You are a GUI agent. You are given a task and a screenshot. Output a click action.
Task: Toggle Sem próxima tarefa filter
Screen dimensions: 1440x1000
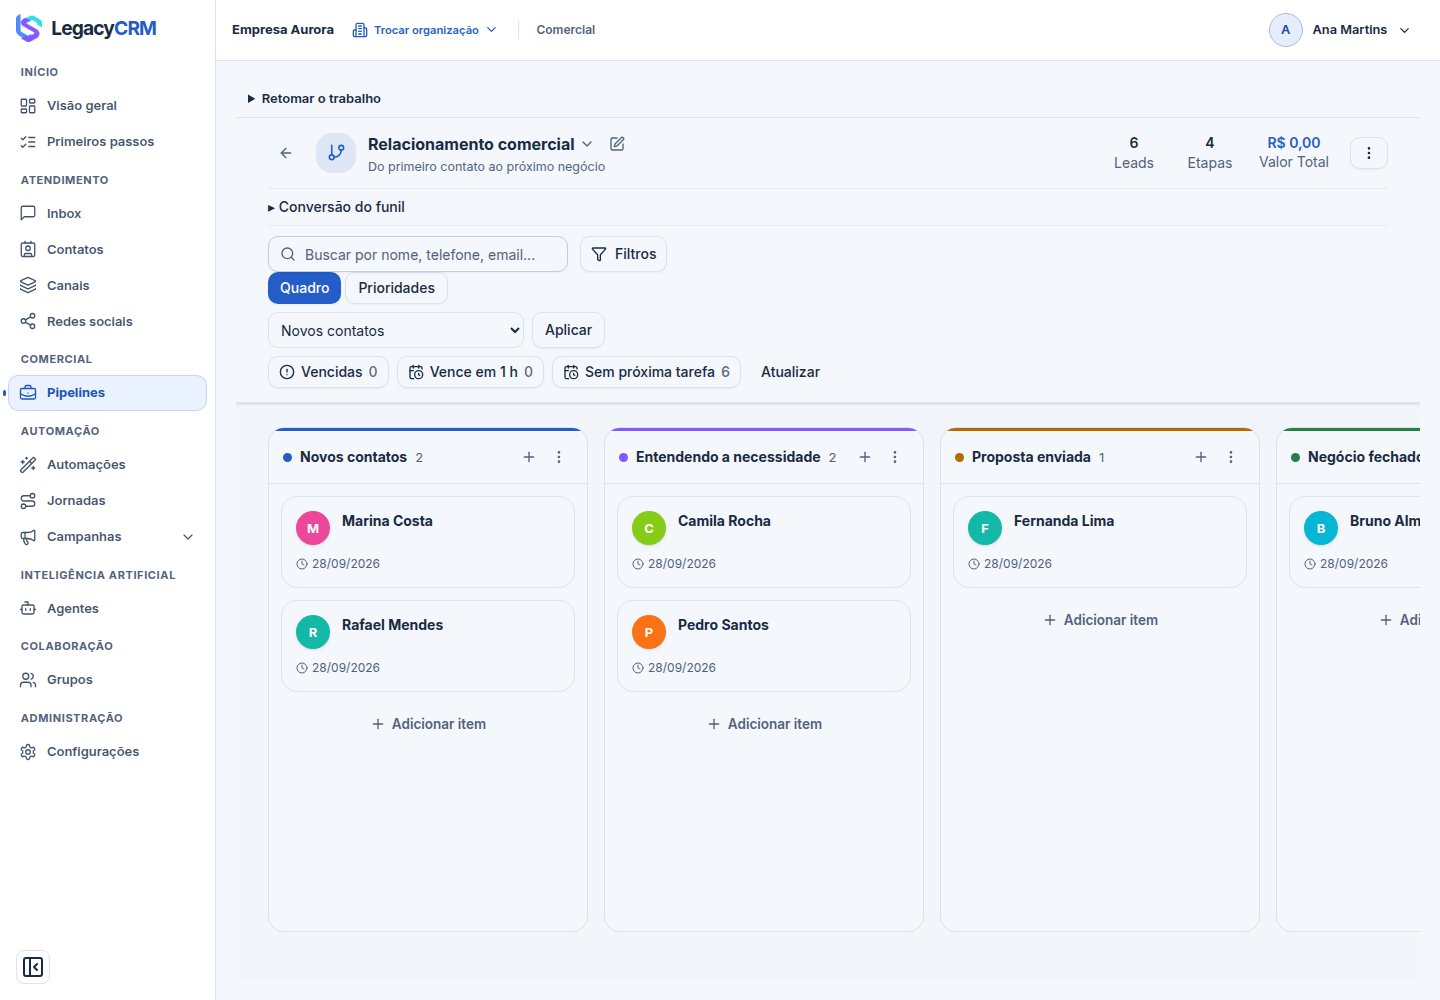tap(646, 372)
